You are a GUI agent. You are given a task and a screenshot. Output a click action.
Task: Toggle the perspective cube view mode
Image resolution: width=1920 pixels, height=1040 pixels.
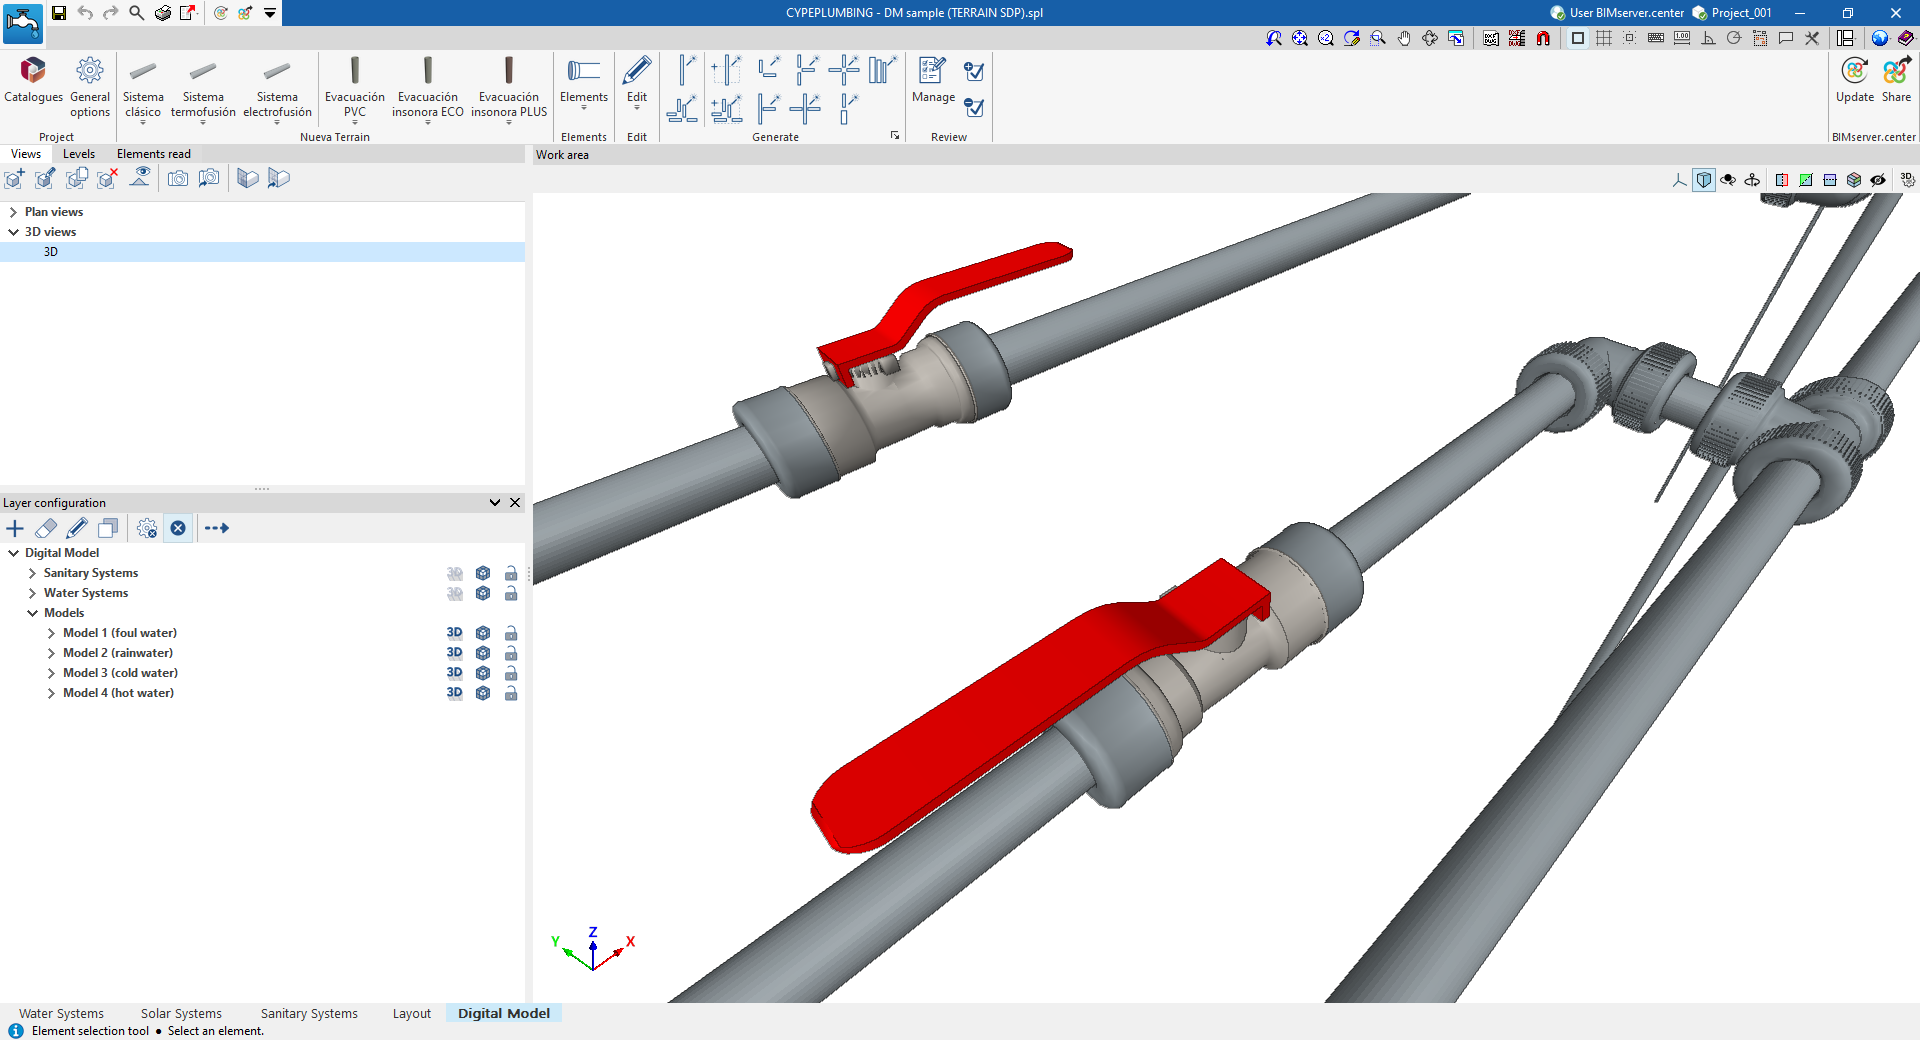point(1704,180)
